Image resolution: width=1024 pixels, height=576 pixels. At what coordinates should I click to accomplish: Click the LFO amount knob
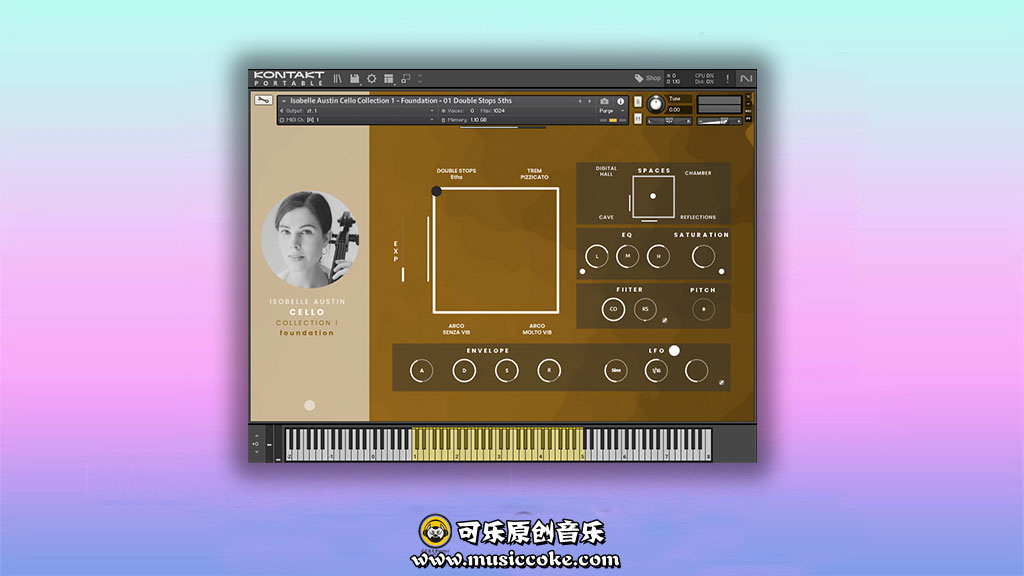click(x=697, y=371)
